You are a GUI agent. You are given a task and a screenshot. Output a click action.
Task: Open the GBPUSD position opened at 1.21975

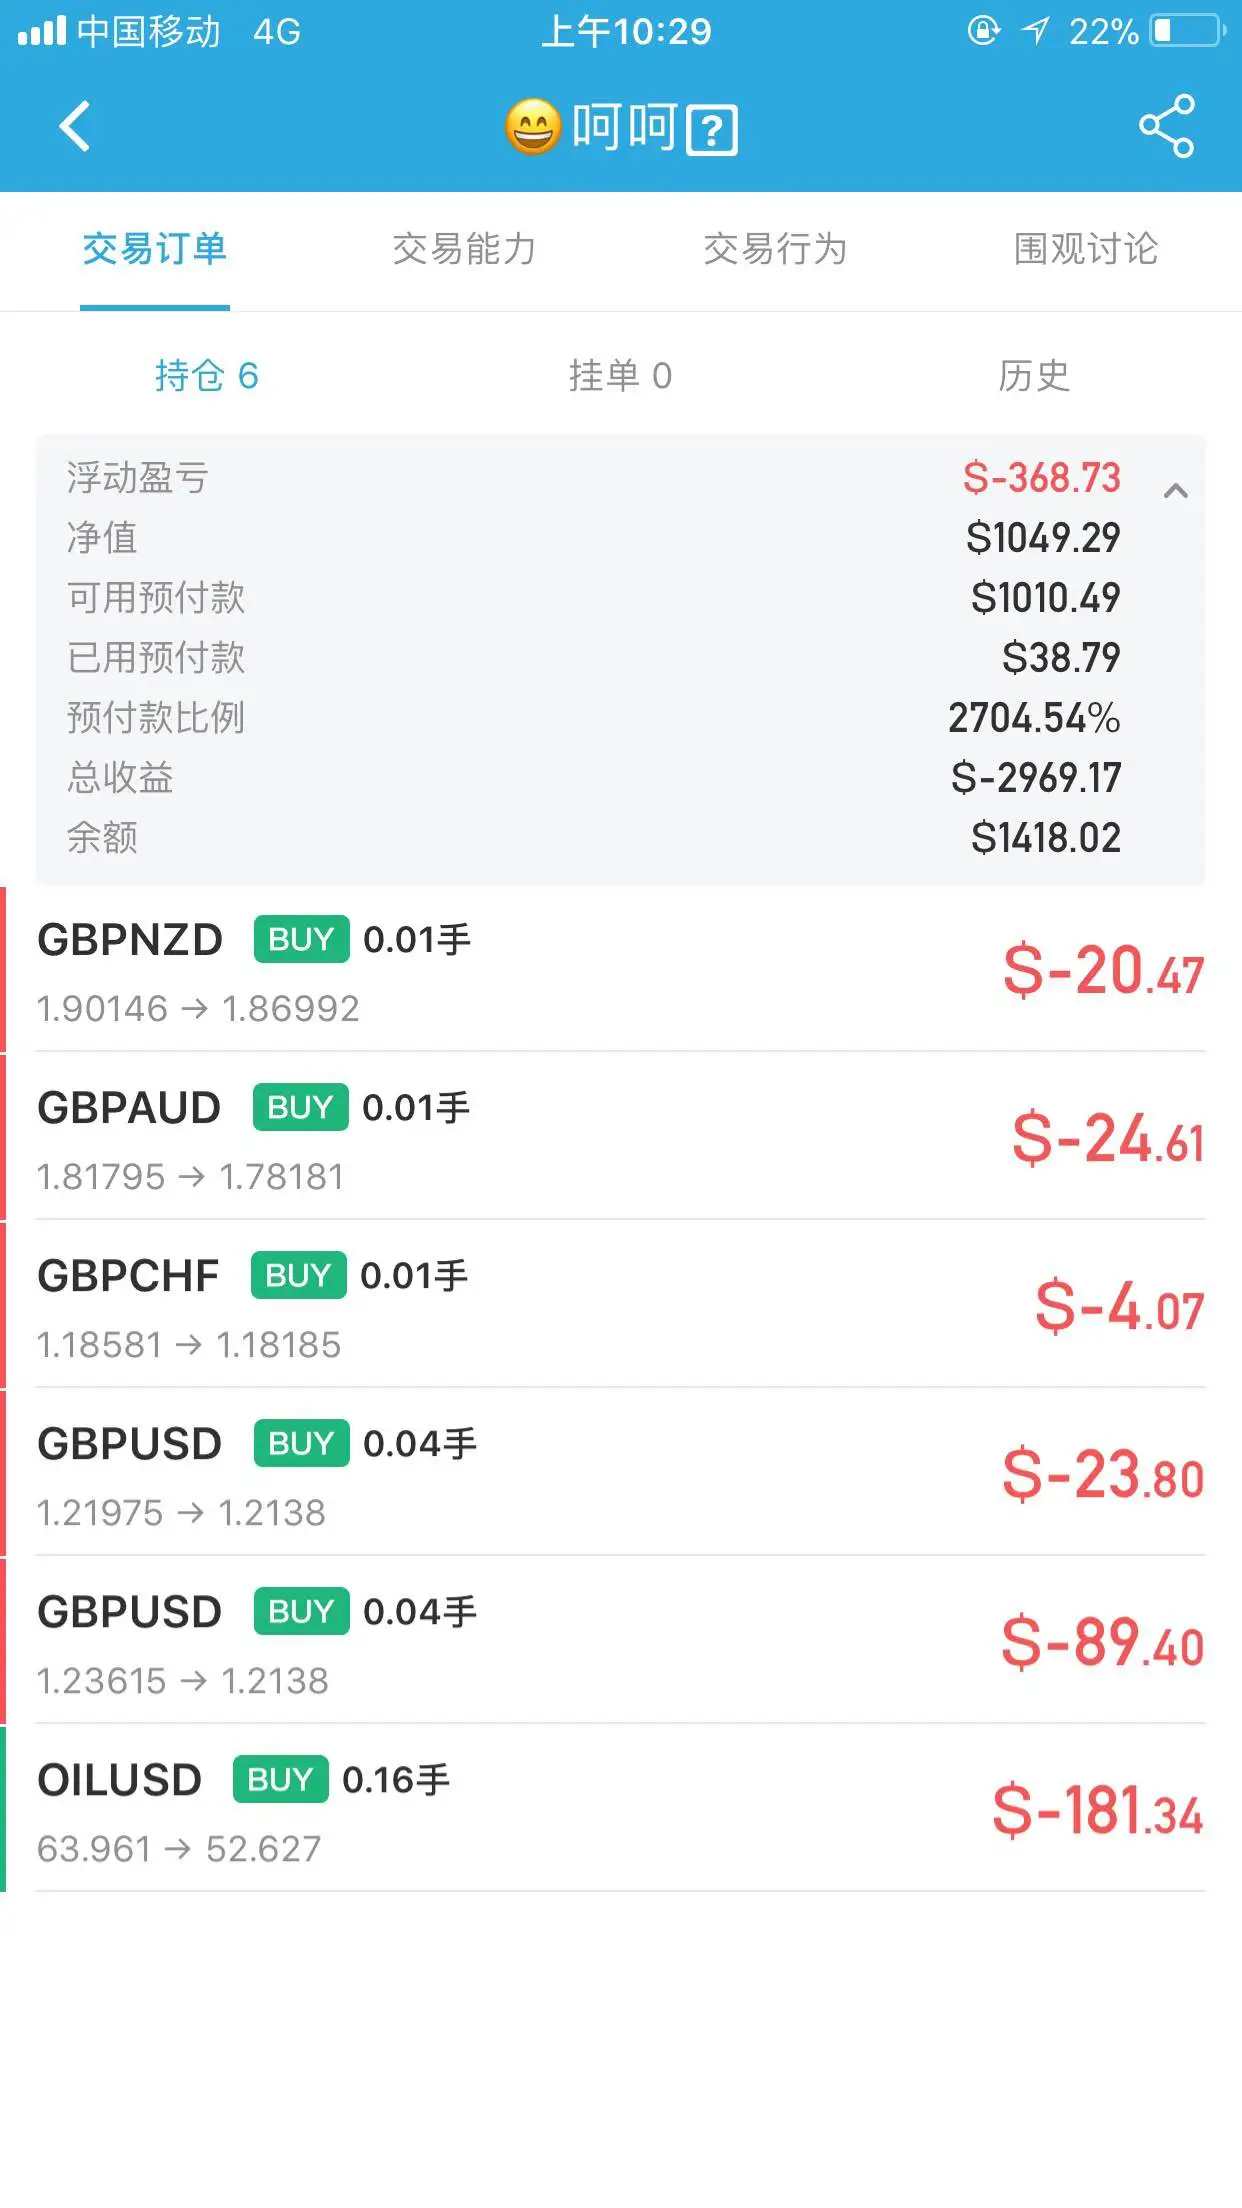point(621,1475)
